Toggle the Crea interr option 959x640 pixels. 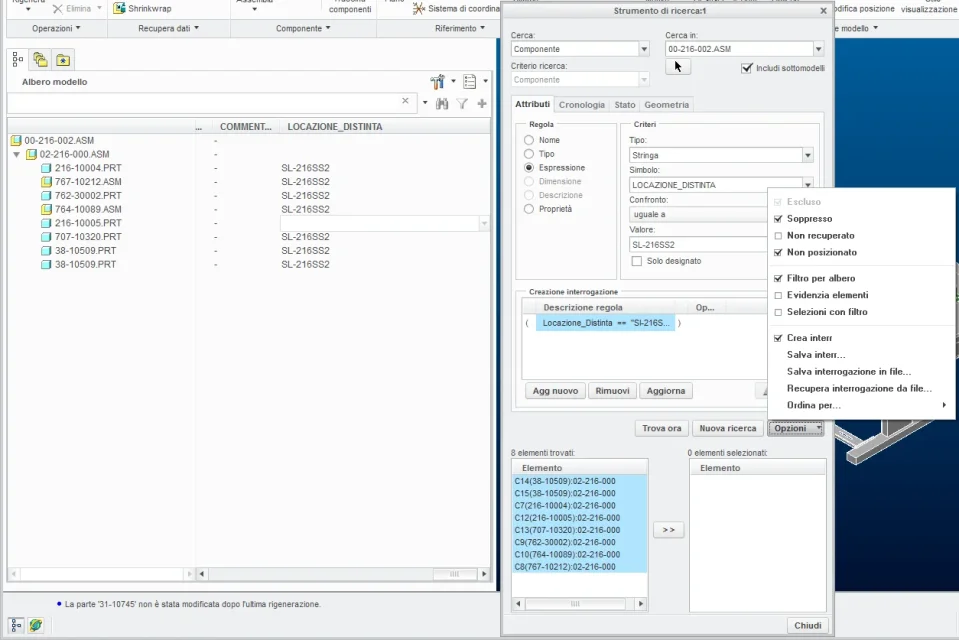coord(778,338)
